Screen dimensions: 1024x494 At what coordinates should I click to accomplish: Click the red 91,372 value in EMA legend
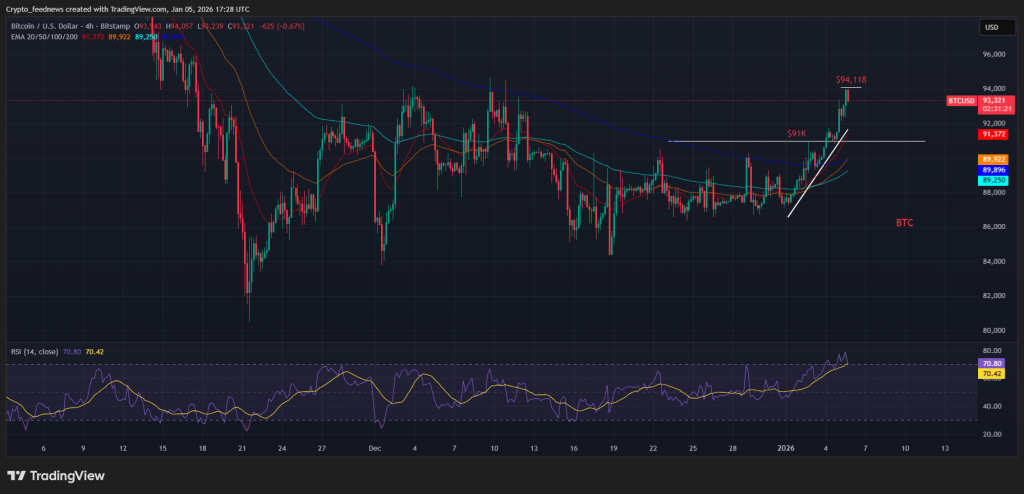[x=94, y=37]
